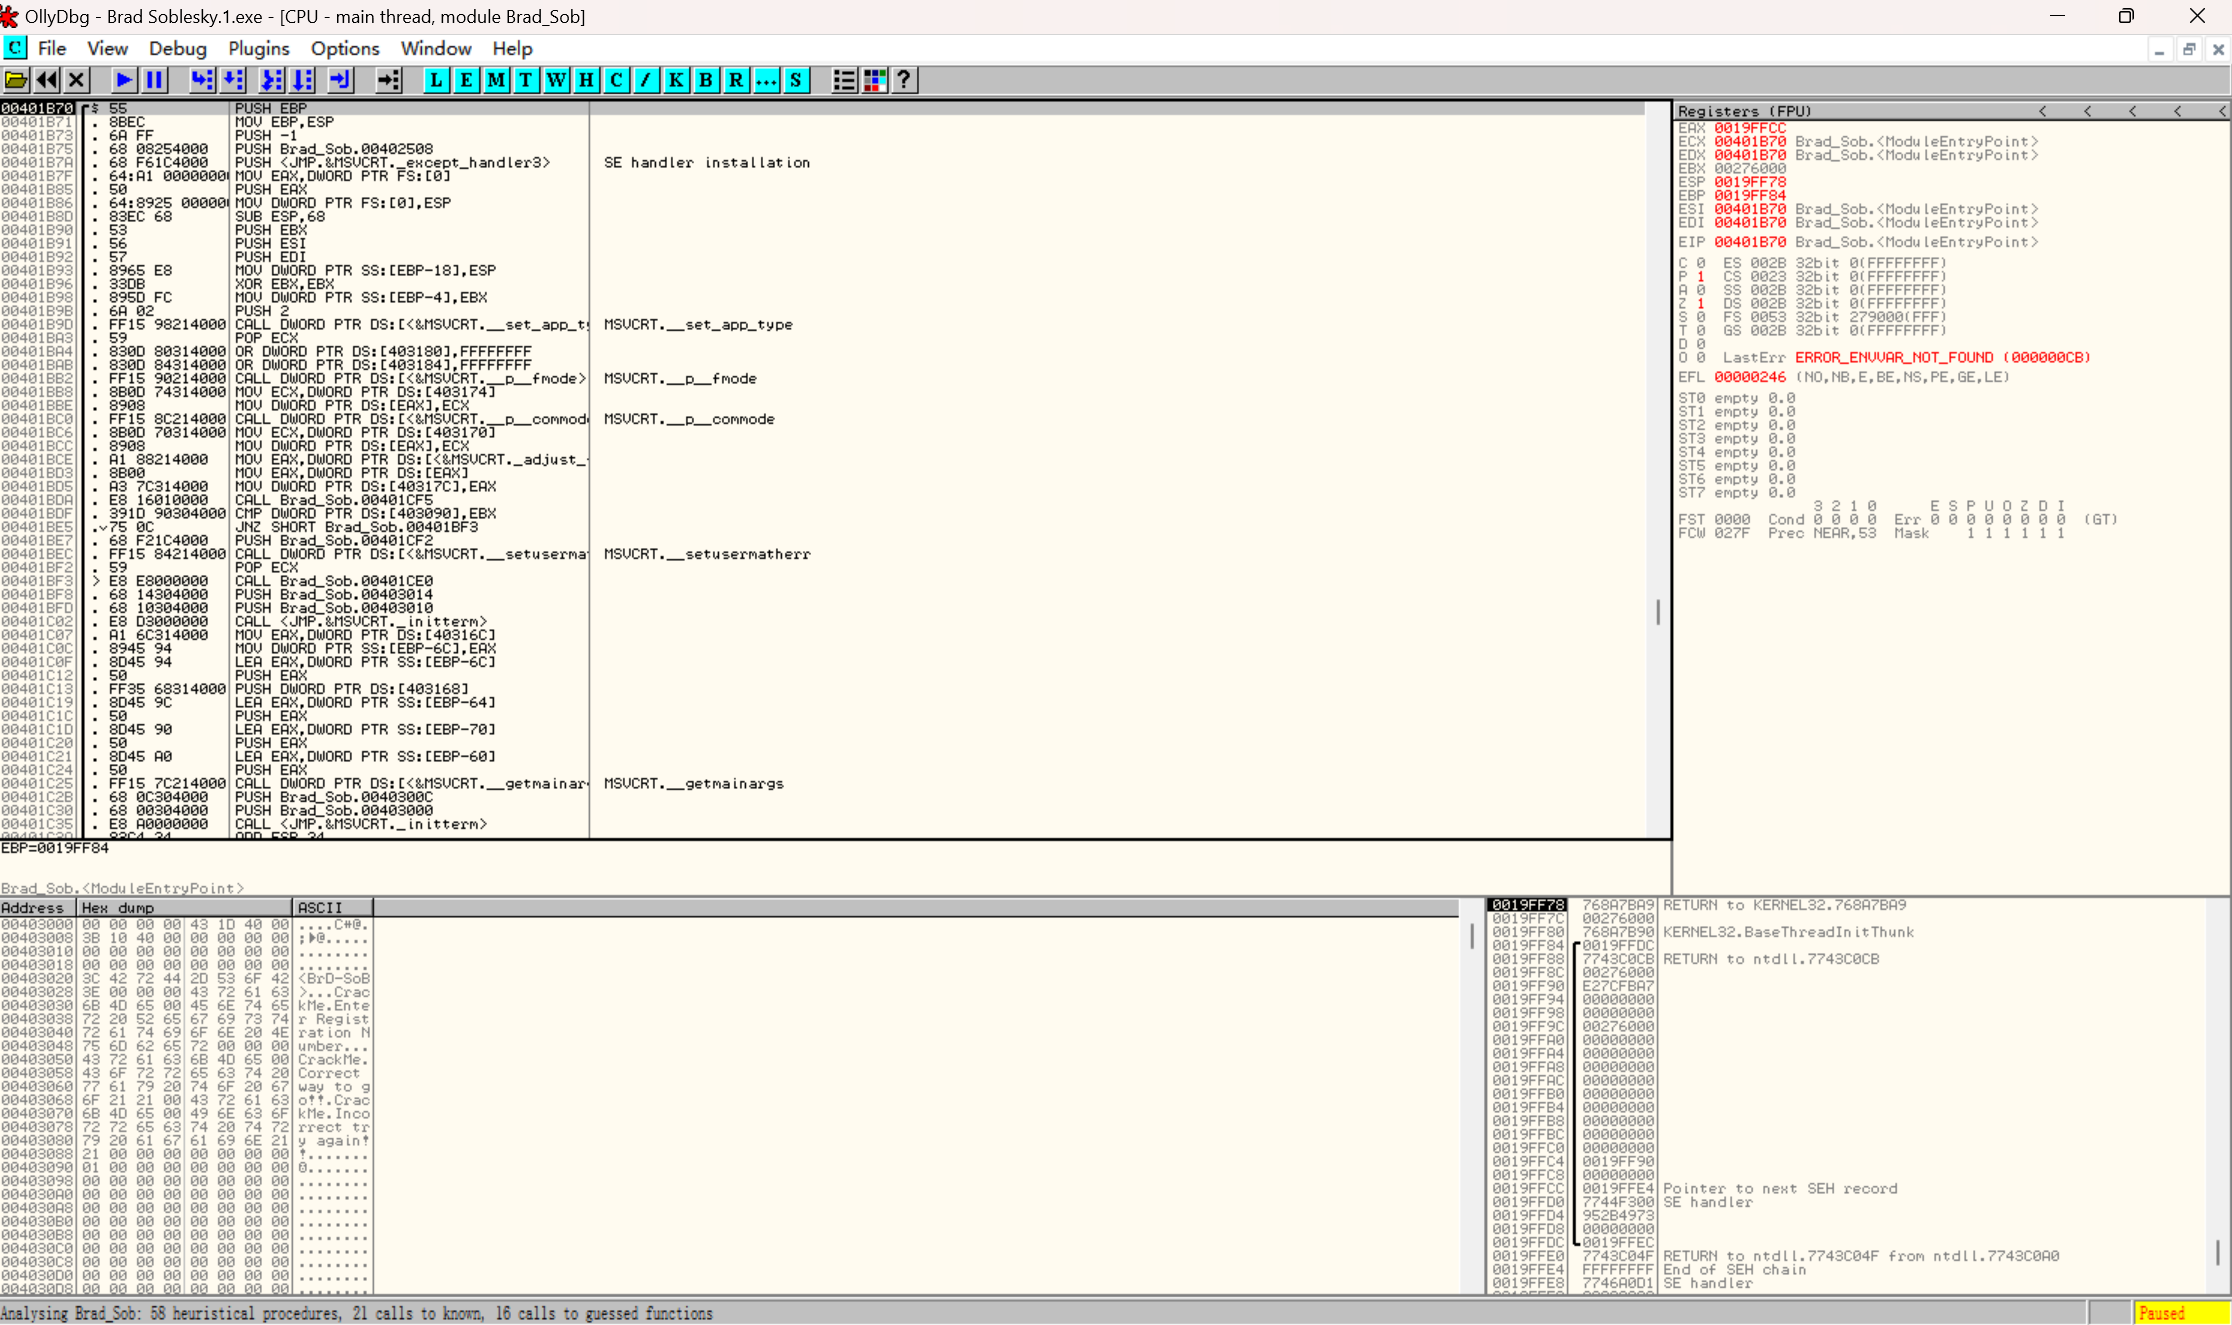Open the Call stack 'K' window
Image resolution: width=2232 pixels, height=1325 pixels.
pyautogui.click(x=676, y=80)
